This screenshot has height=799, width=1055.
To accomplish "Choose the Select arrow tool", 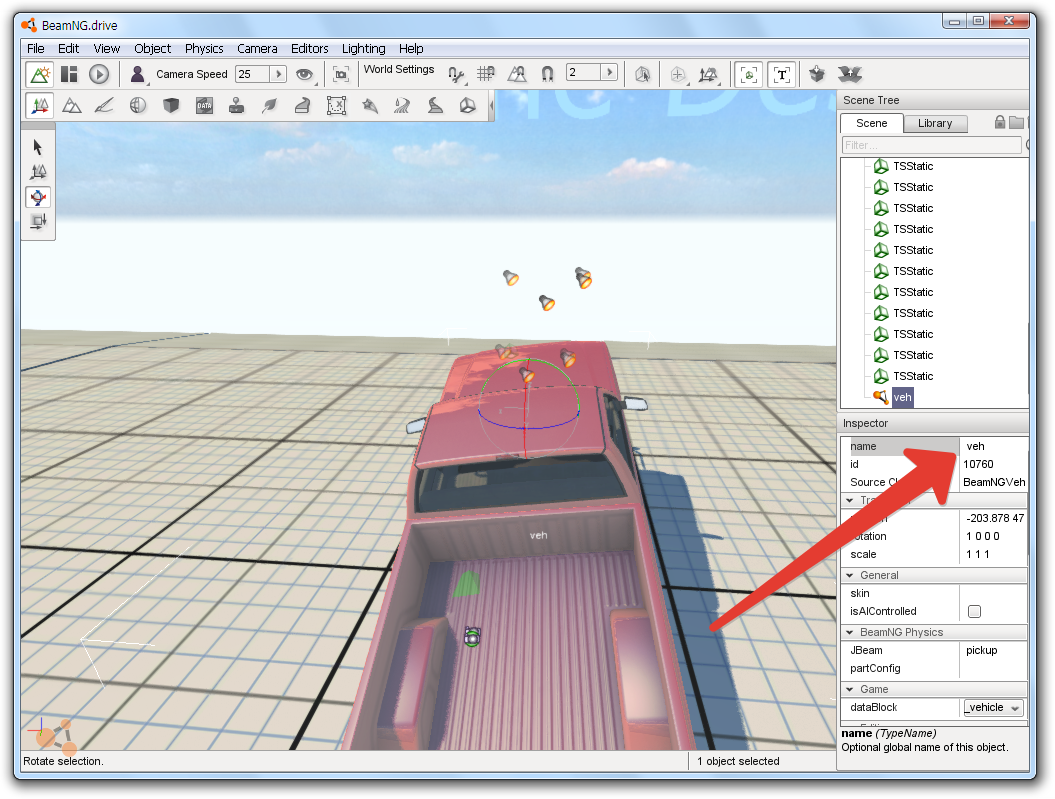I will (x=38, y=147).
